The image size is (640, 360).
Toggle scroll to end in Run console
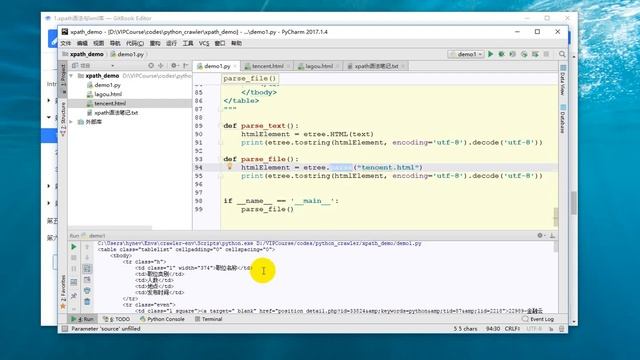coord(87,280)
